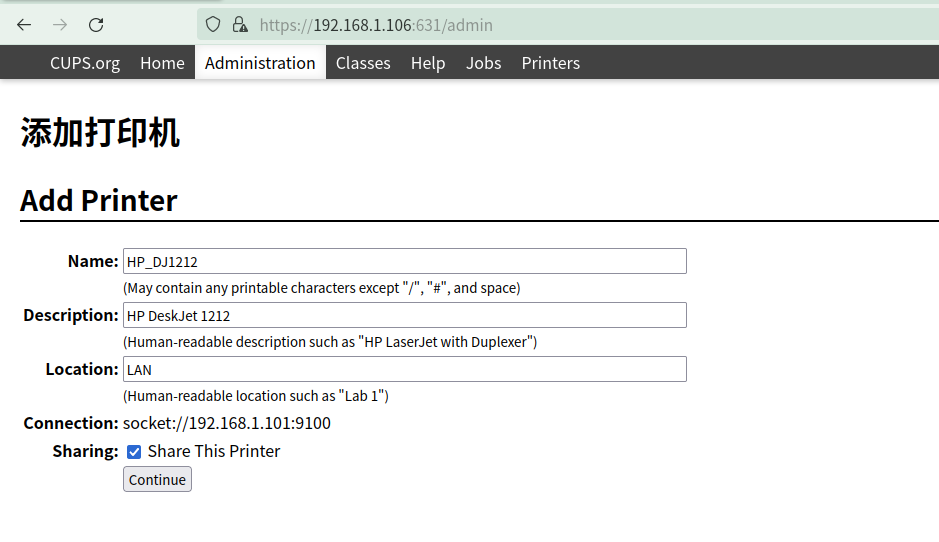This screenshot has height=542, width=939.
Task: Reload the current page
Action: 96,25
